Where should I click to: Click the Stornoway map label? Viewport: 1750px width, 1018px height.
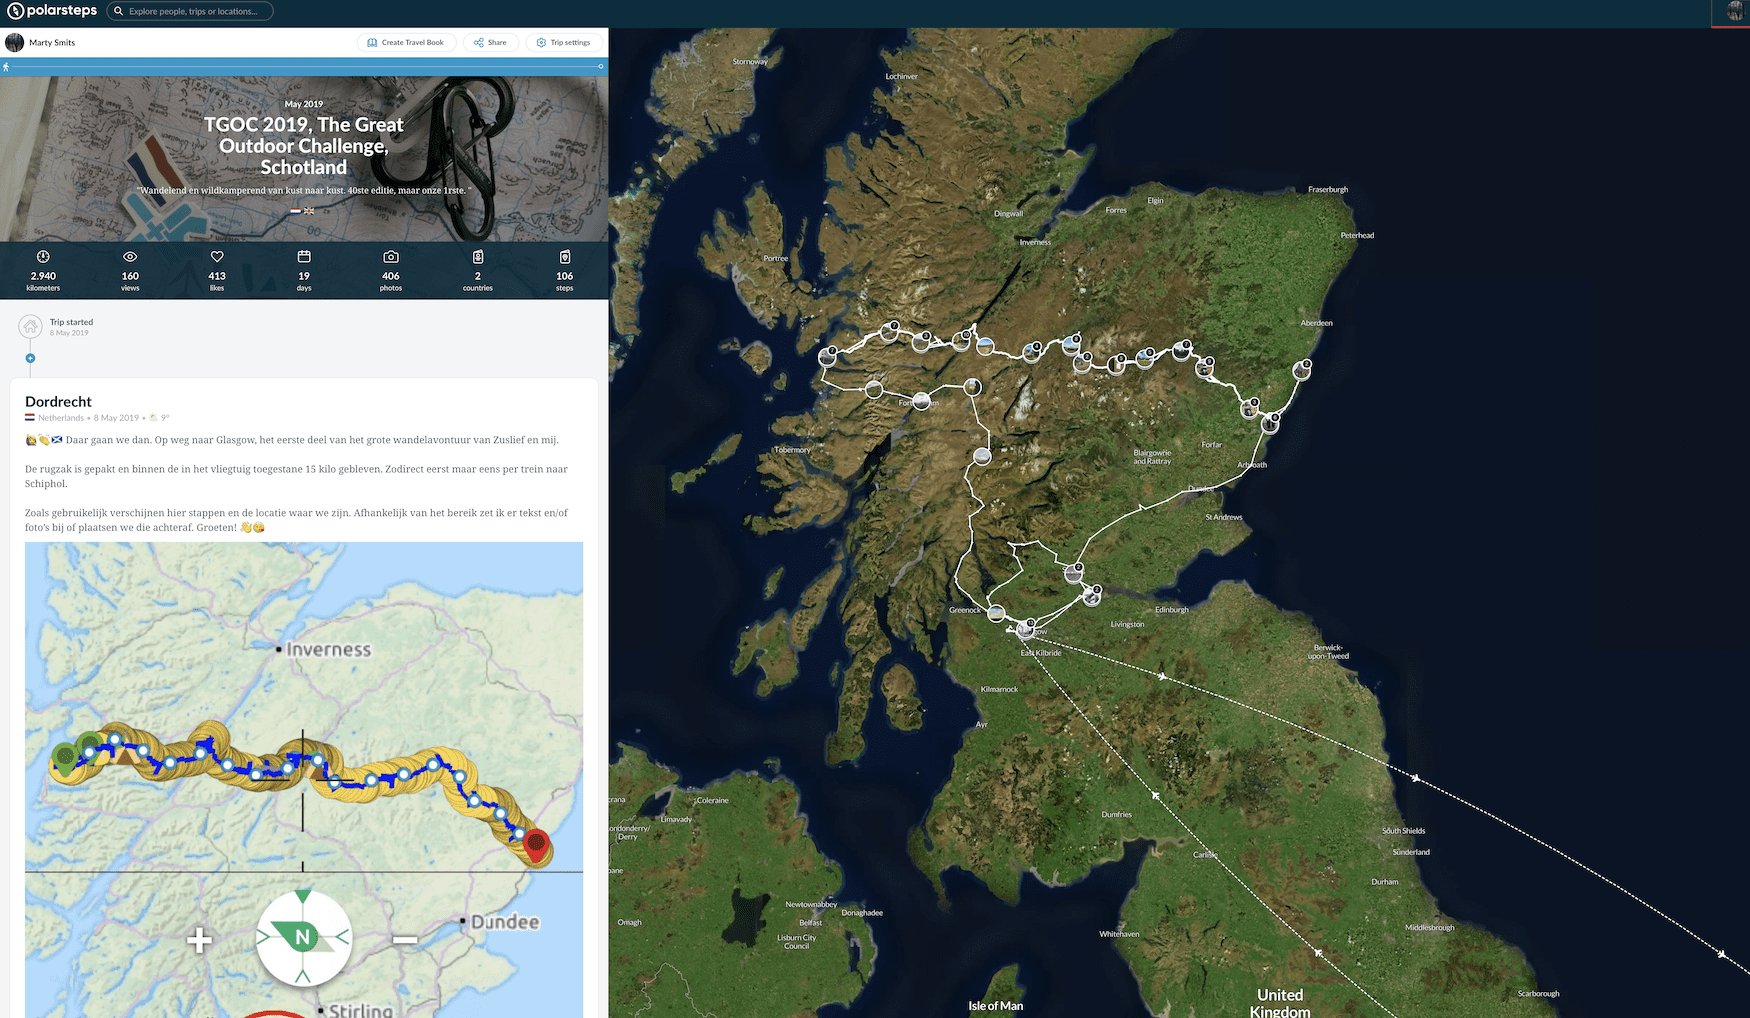[750, 62]
